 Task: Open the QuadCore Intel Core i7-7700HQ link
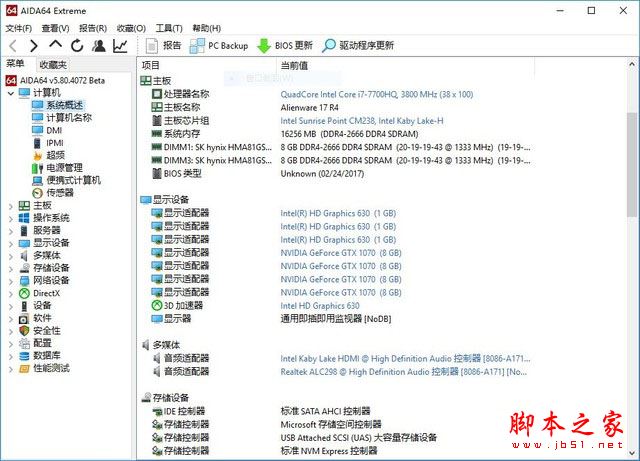(376, 94)
